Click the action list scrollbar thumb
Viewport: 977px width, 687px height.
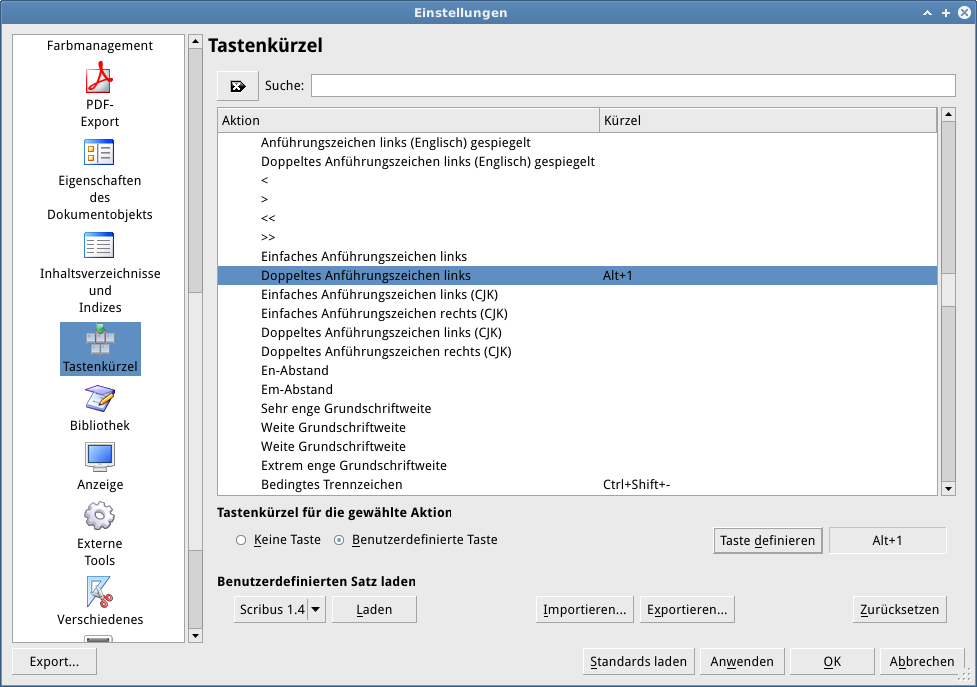coord(948,290)
